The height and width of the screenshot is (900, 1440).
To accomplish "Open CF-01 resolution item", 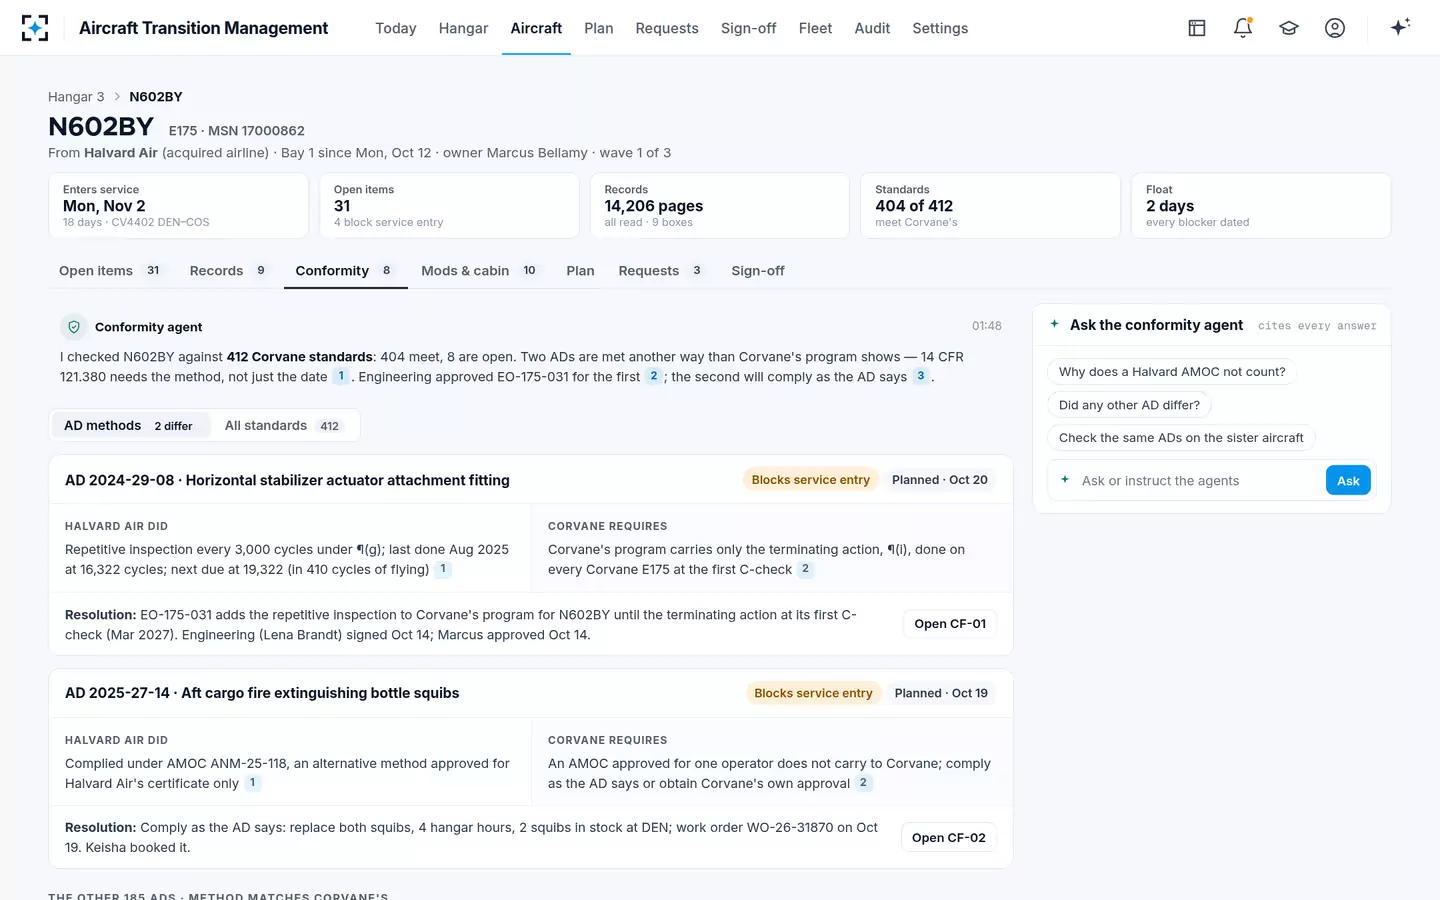I will 950,624.
